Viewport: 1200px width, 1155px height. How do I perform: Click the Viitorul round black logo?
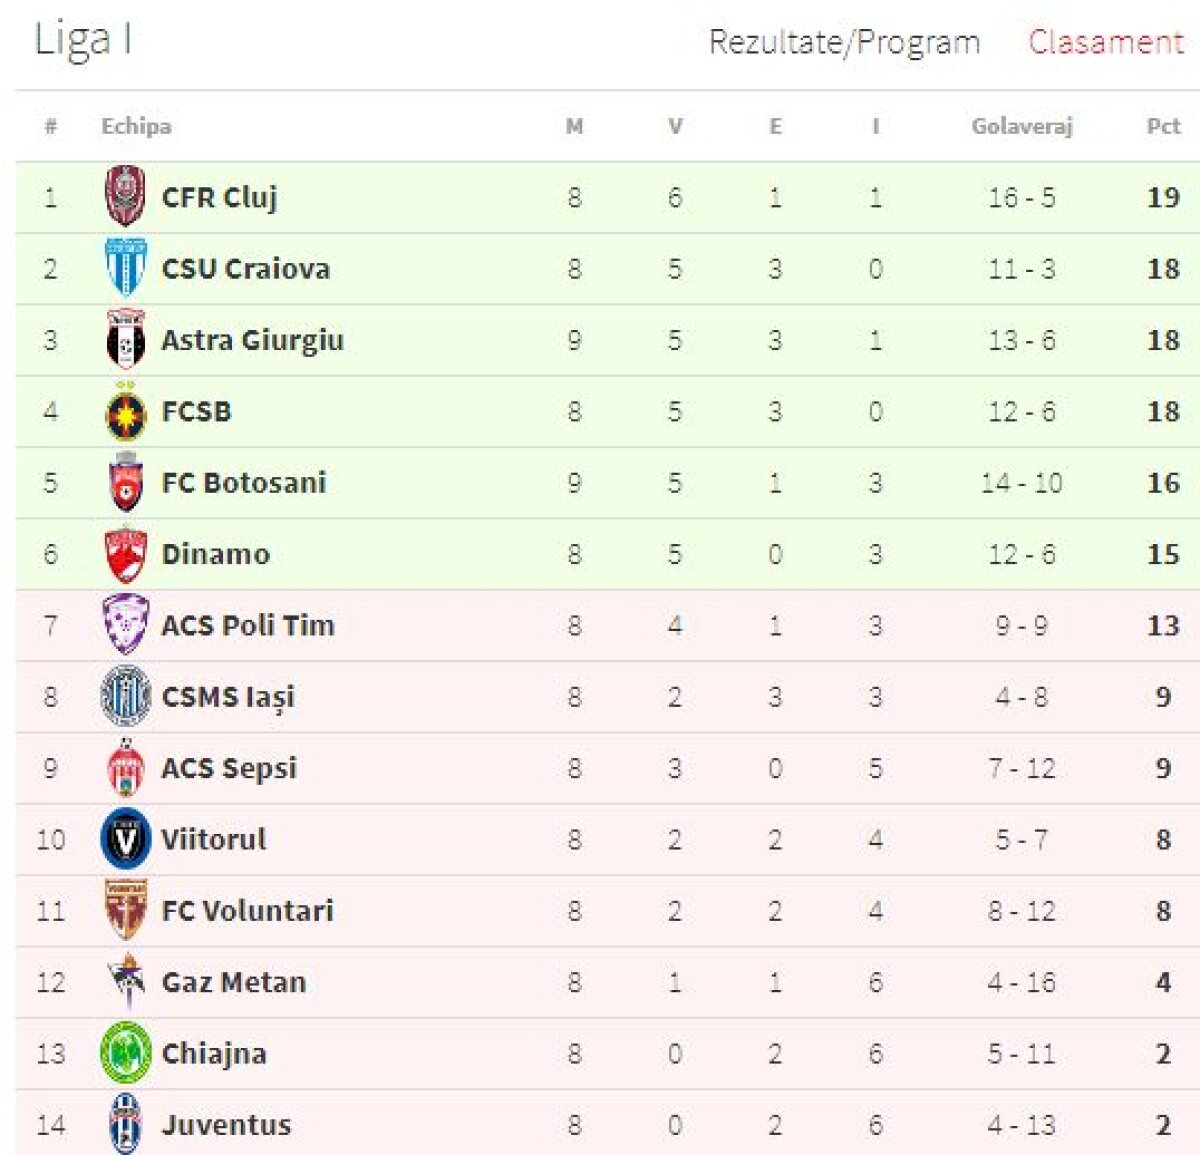pos(125,838)
